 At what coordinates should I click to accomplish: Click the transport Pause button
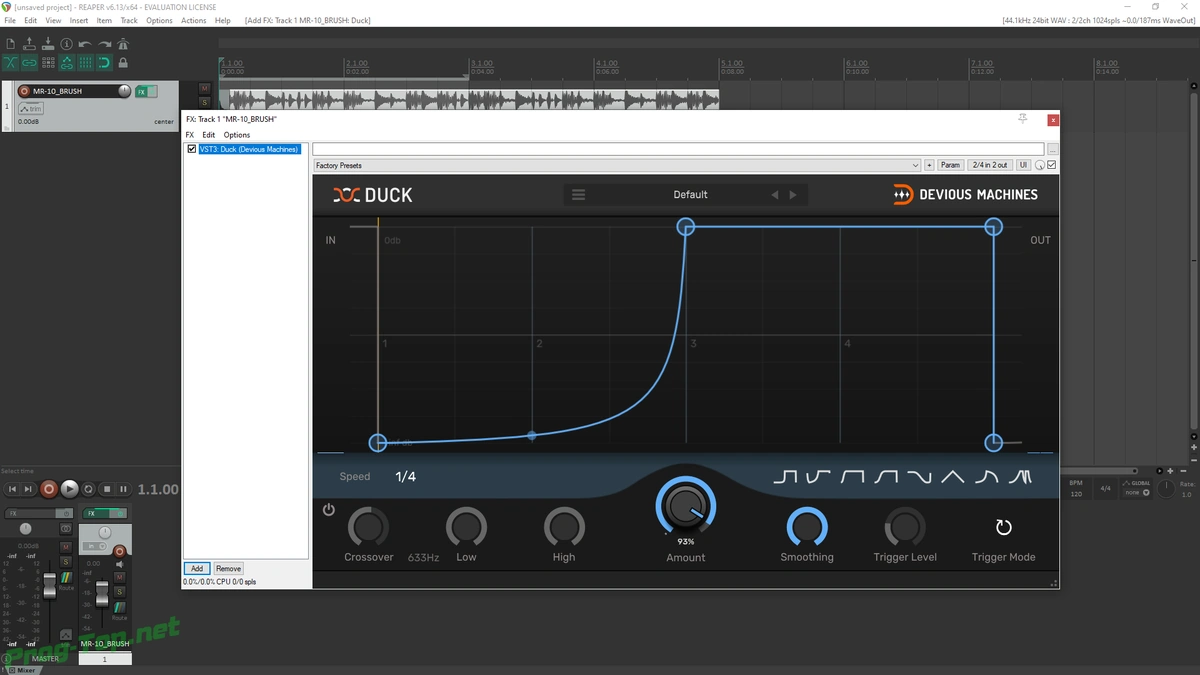pyautogui.click(x=123, y=489)
